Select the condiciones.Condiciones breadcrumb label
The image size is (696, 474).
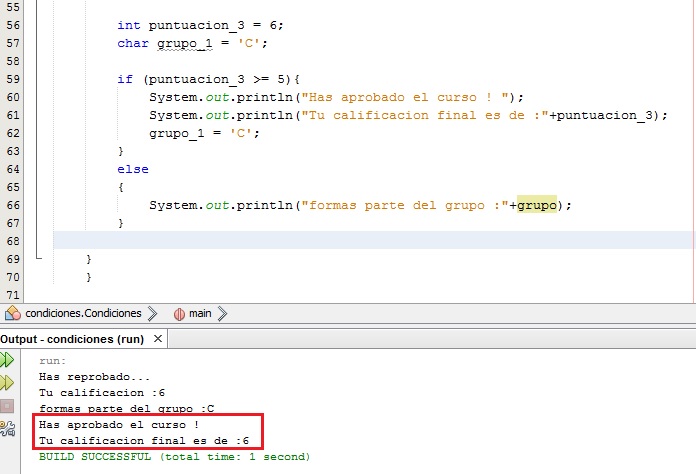click(83, 313)
